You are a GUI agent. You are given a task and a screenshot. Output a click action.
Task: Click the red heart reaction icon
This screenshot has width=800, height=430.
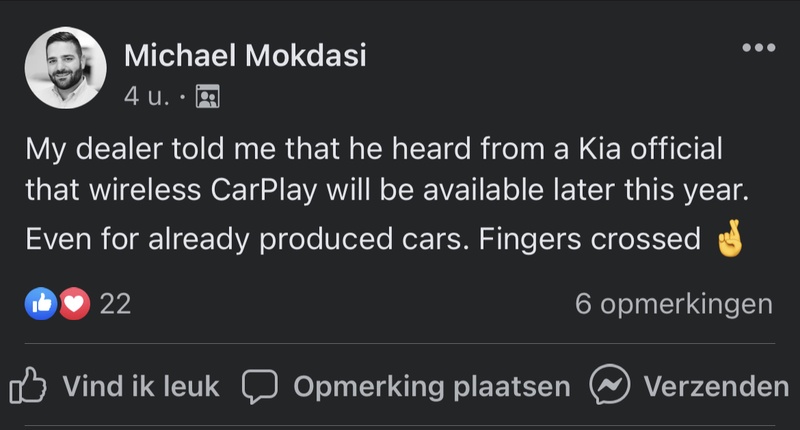[74, 304]
